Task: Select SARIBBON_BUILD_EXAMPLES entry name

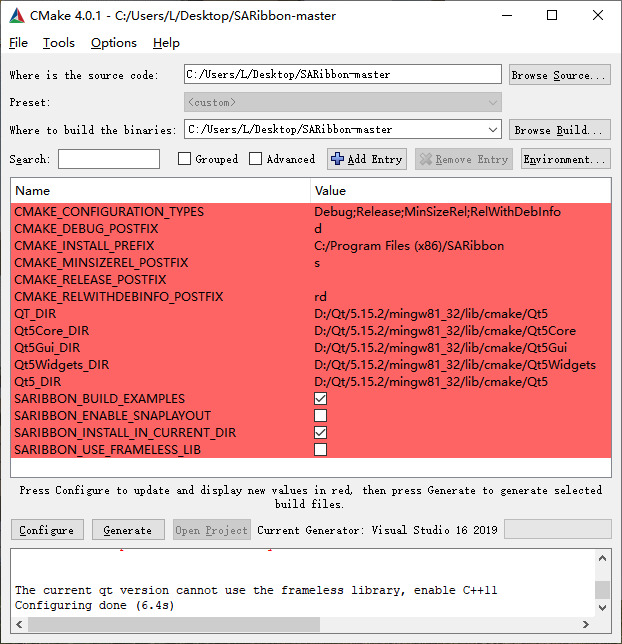Action: (x=99, y=398)
